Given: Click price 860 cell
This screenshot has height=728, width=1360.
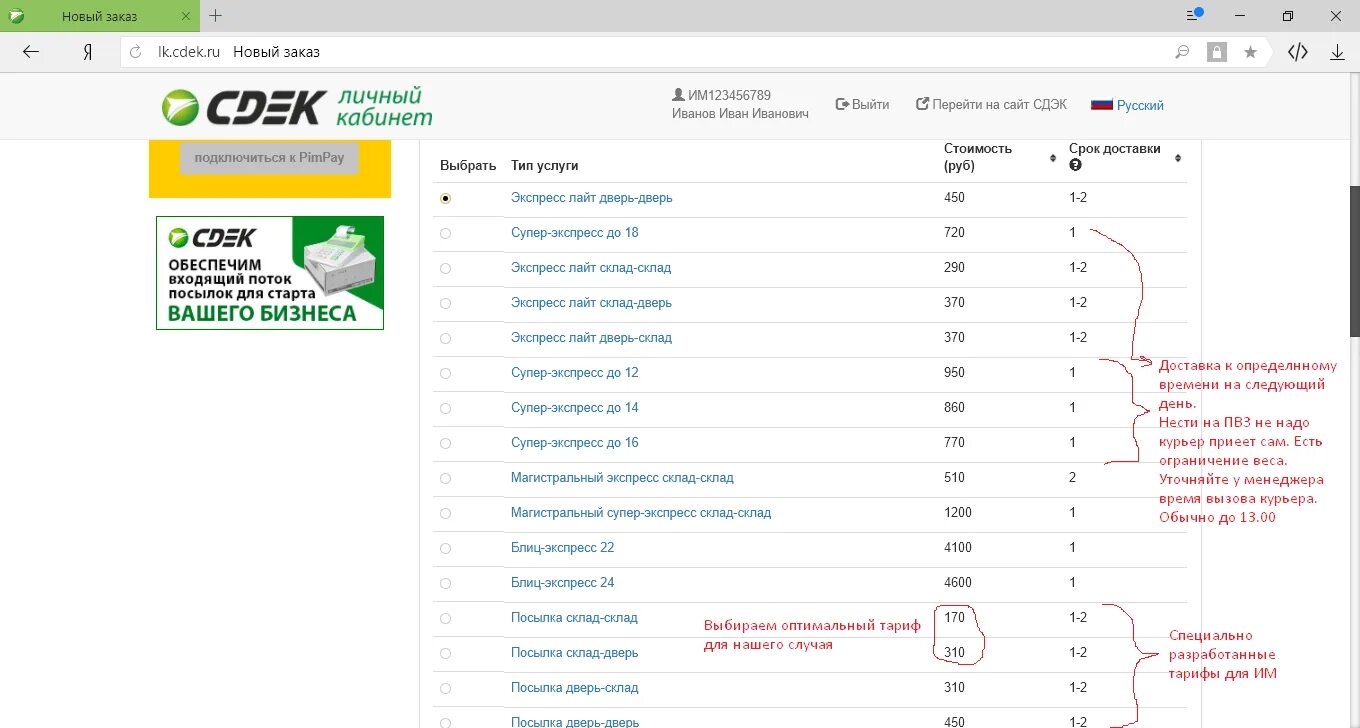Looking at the screenshot, I should point(955,408).
